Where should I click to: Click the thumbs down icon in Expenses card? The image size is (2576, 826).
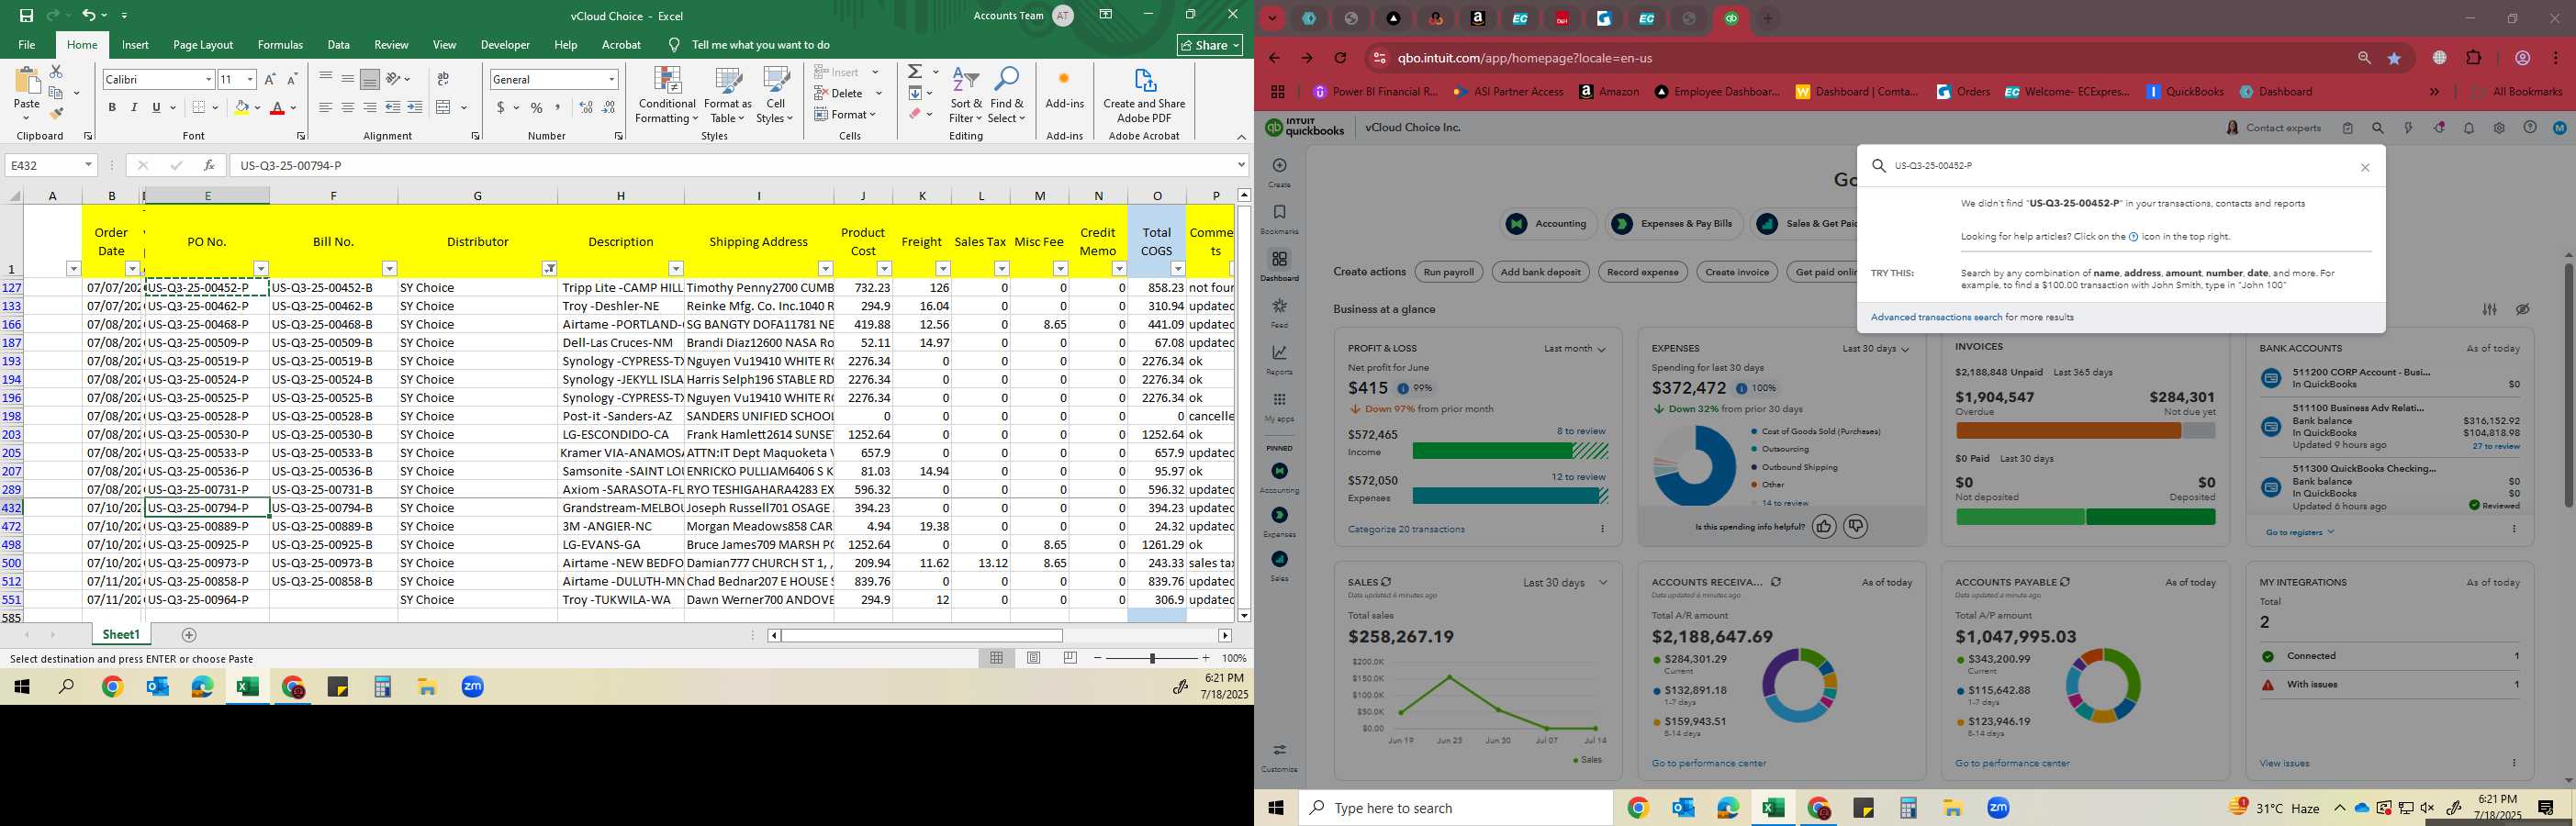[1856, 526]
